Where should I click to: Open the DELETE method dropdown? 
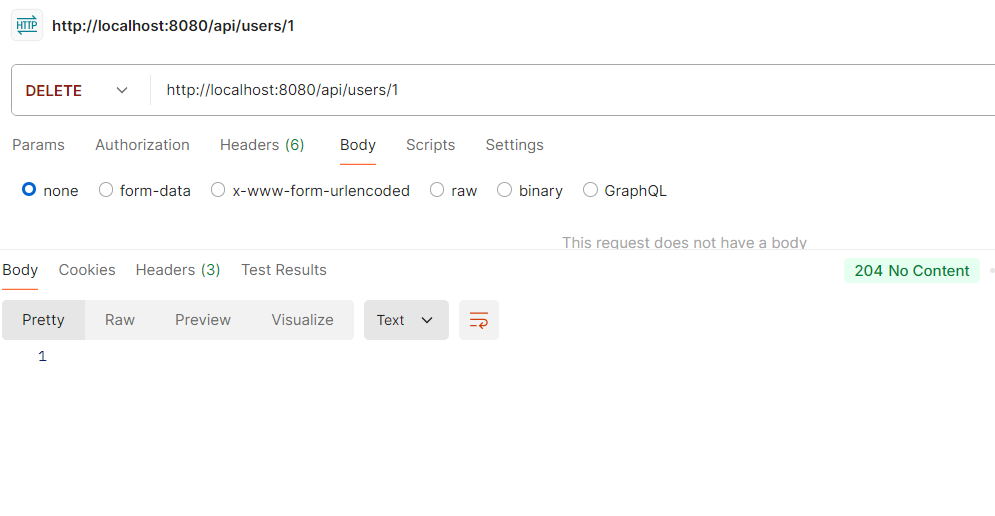click(80, 90)
